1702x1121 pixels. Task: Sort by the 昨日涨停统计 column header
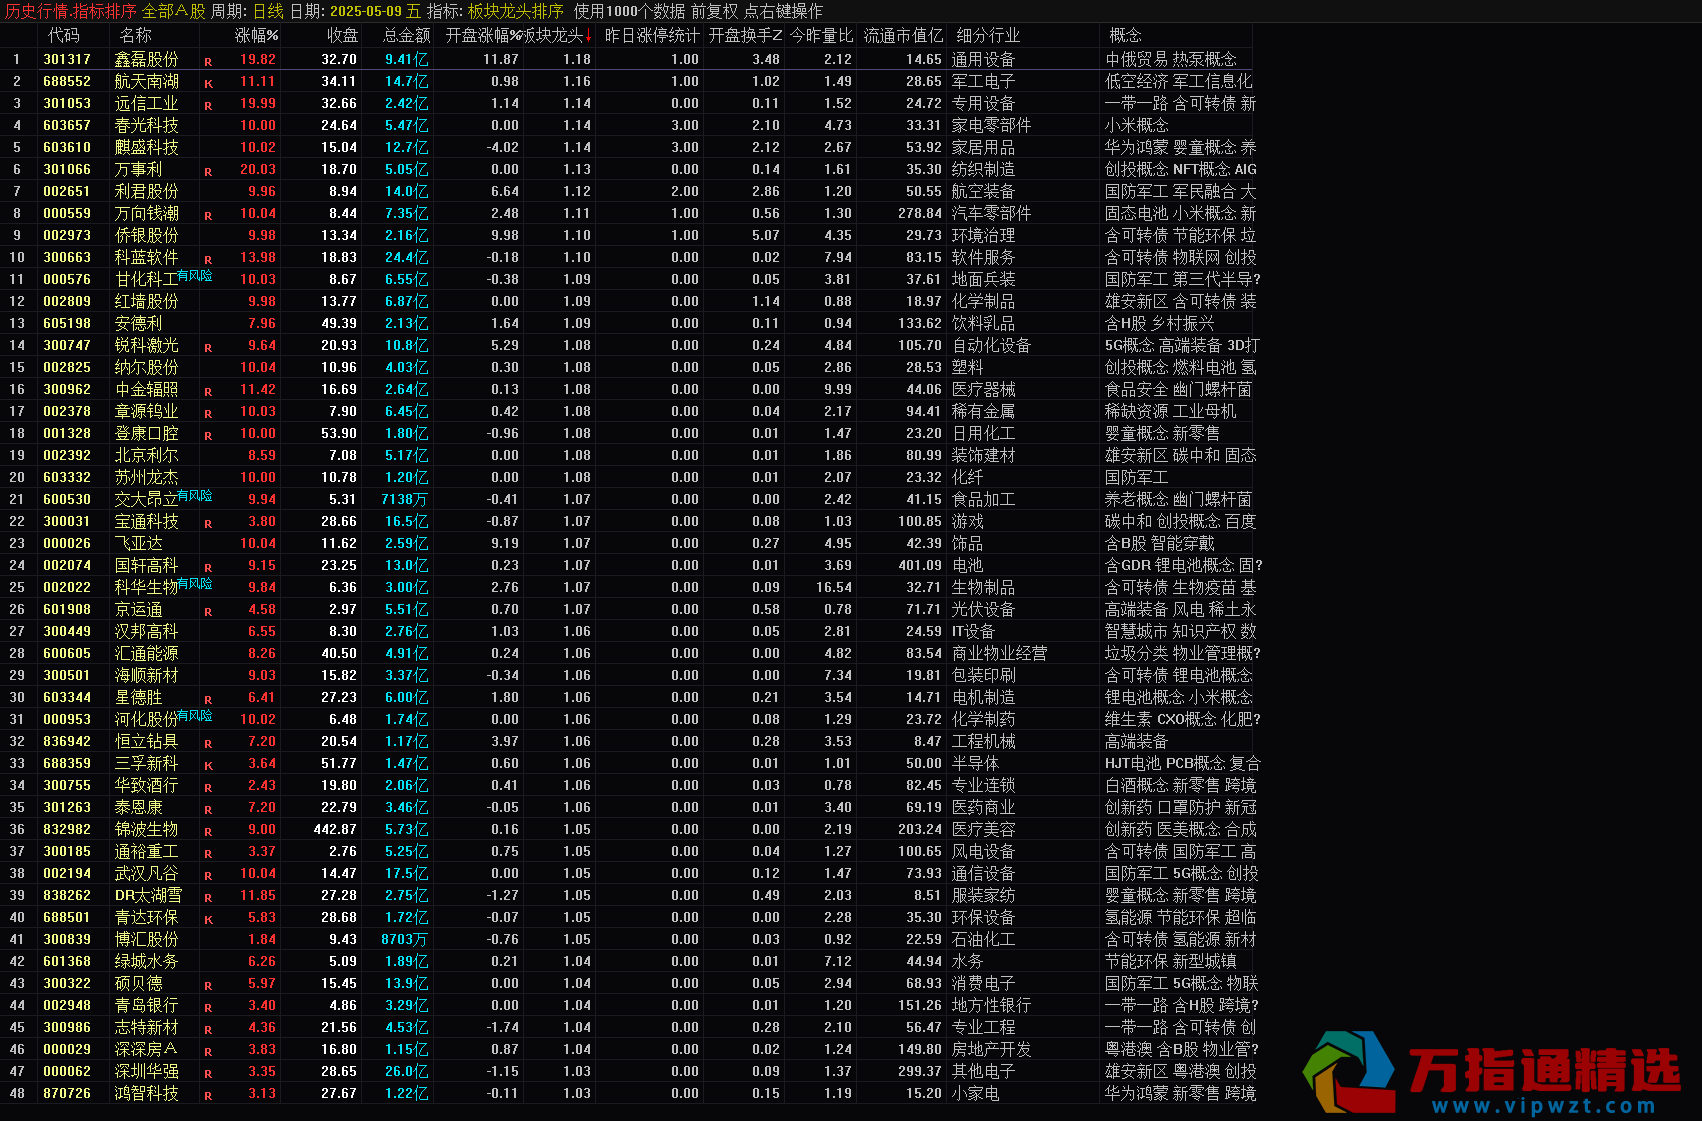tap(652, 35)
